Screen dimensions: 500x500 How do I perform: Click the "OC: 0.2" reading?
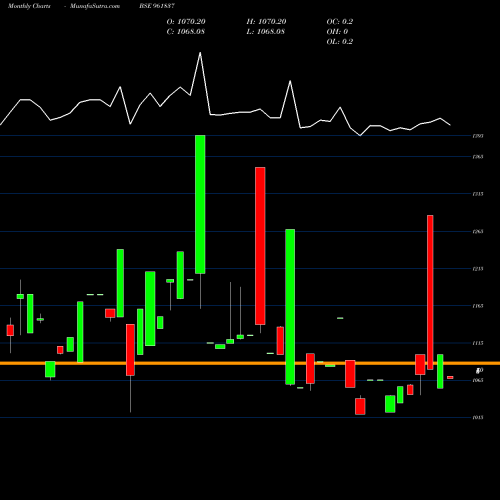(x=340, y=22)
